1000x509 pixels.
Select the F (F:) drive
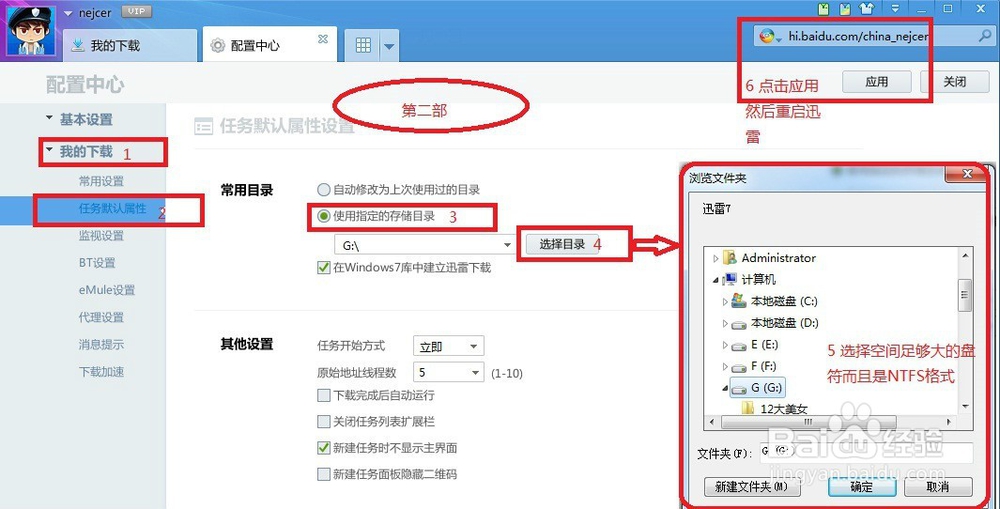[x=764, y=366]
